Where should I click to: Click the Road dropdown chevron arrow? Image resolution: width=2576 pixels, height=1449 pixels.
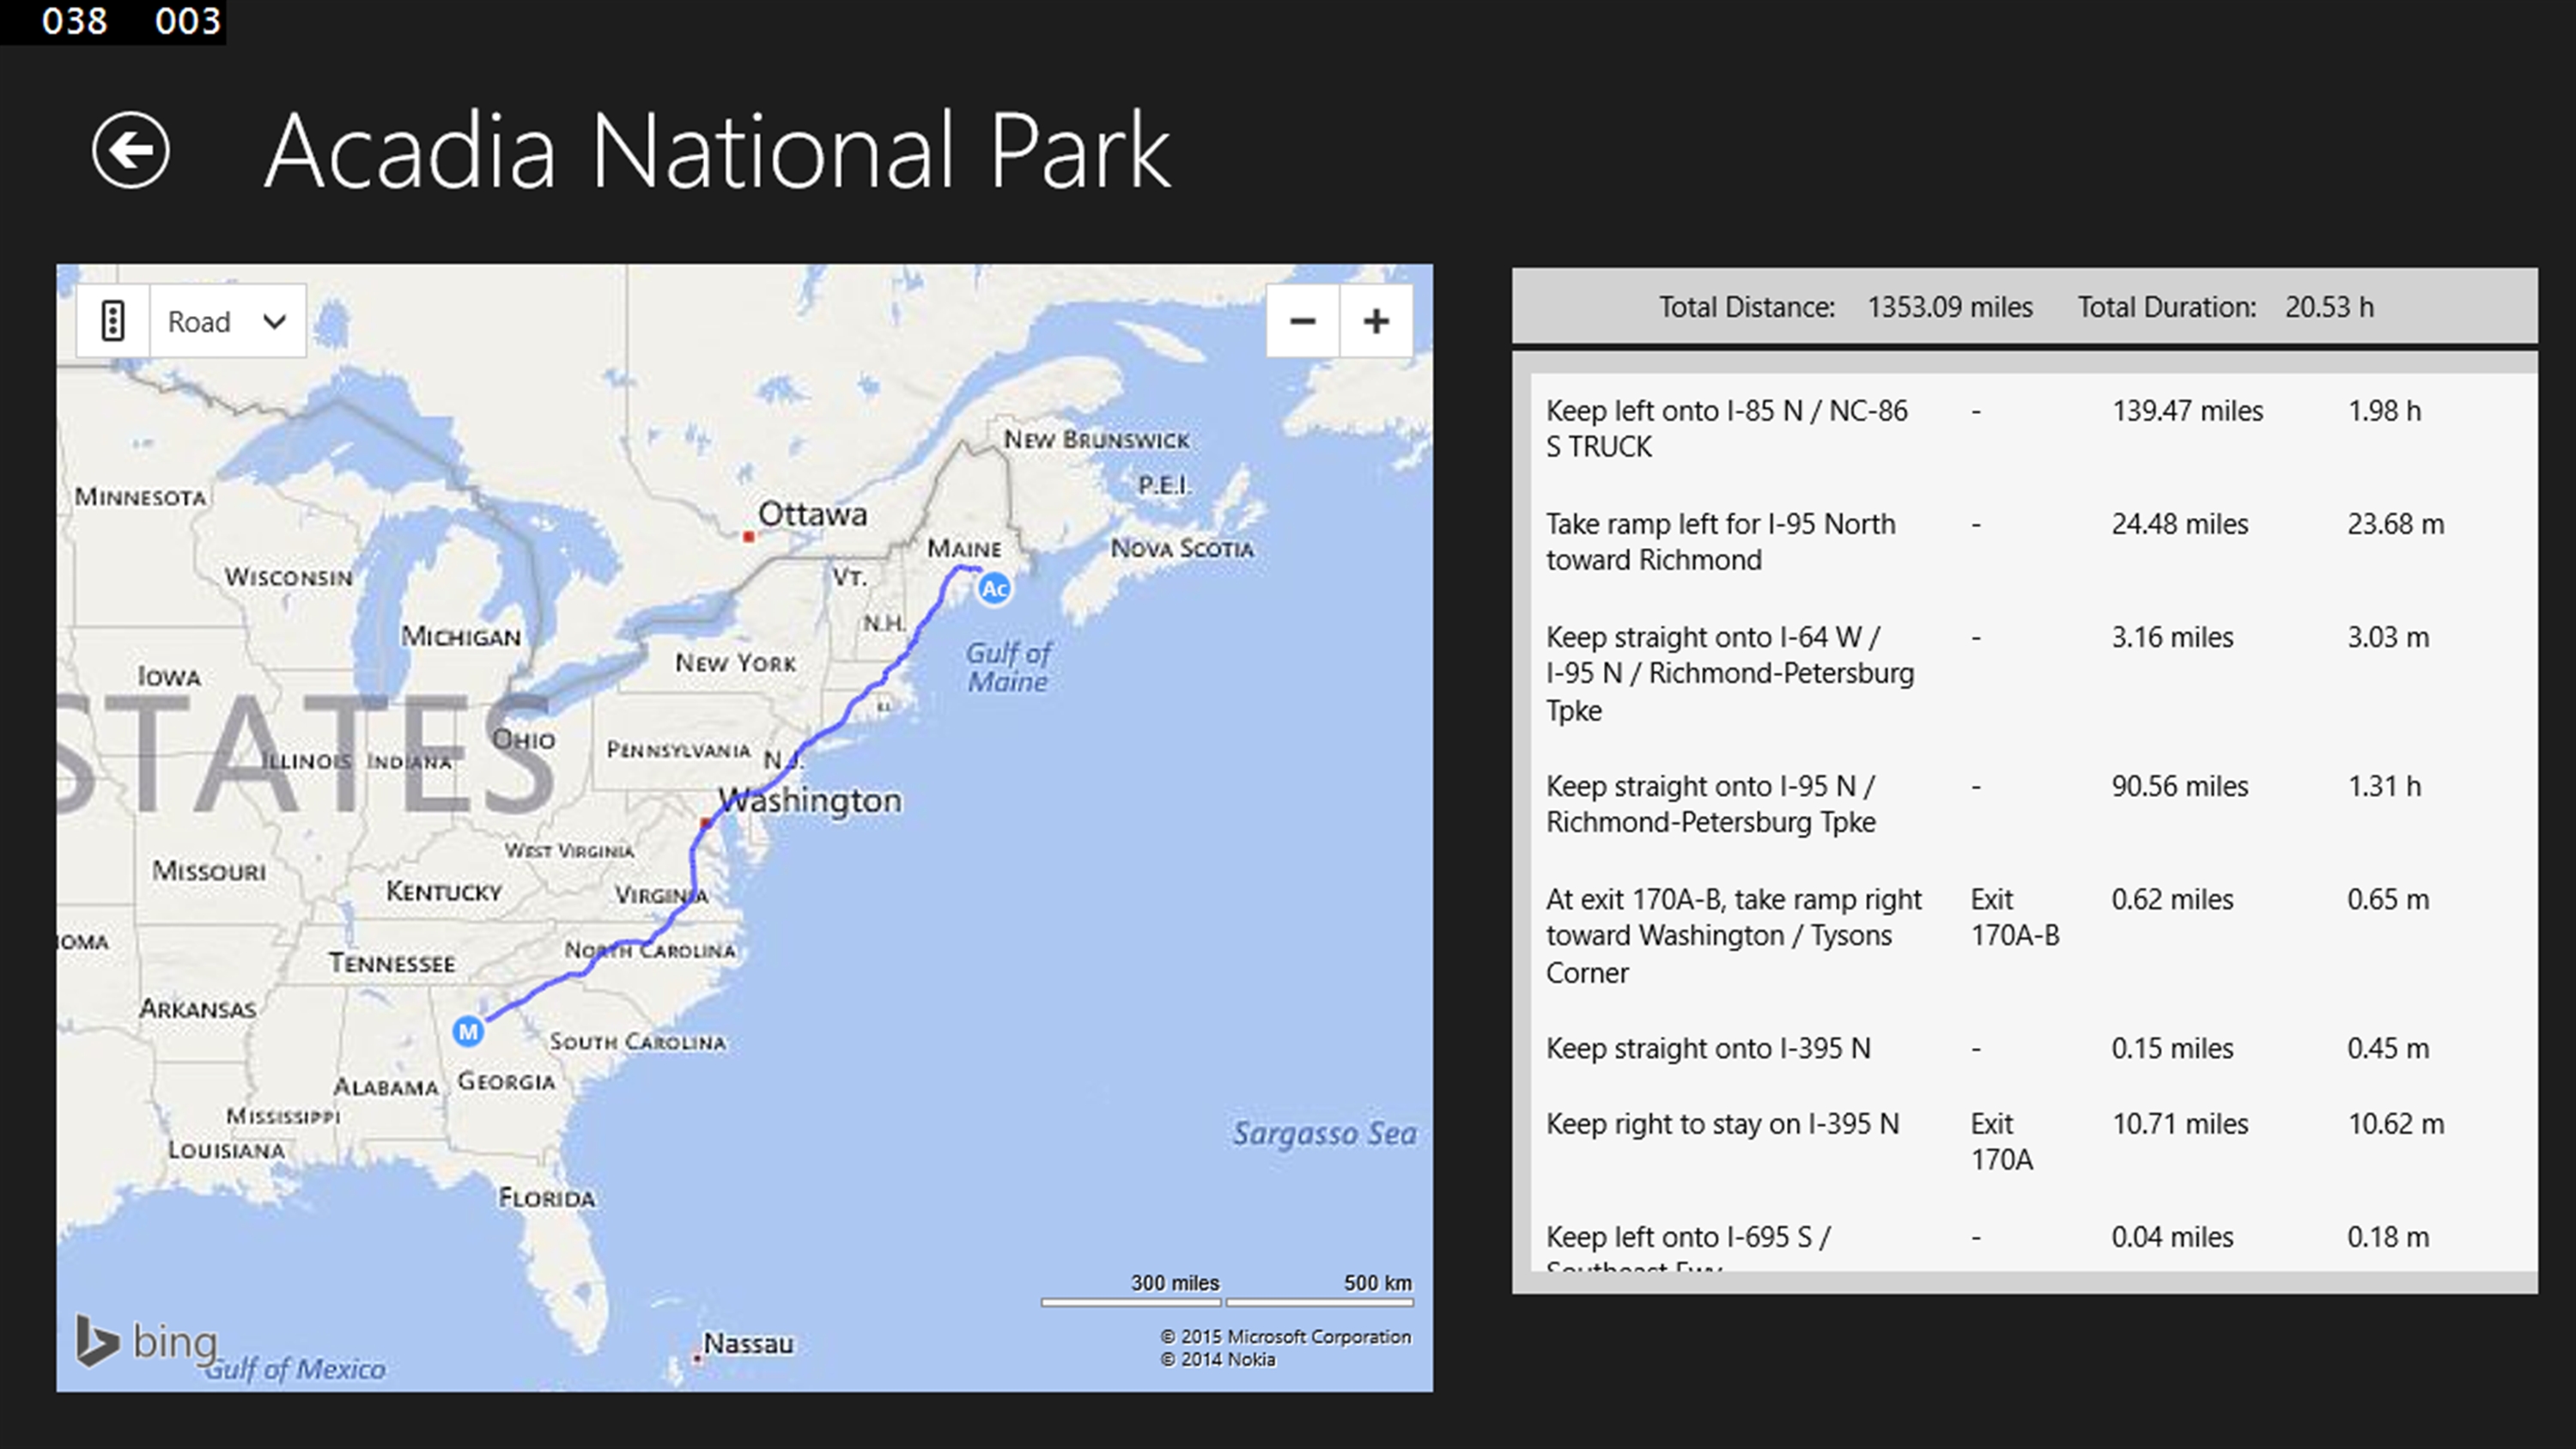(x=274, y=321)
